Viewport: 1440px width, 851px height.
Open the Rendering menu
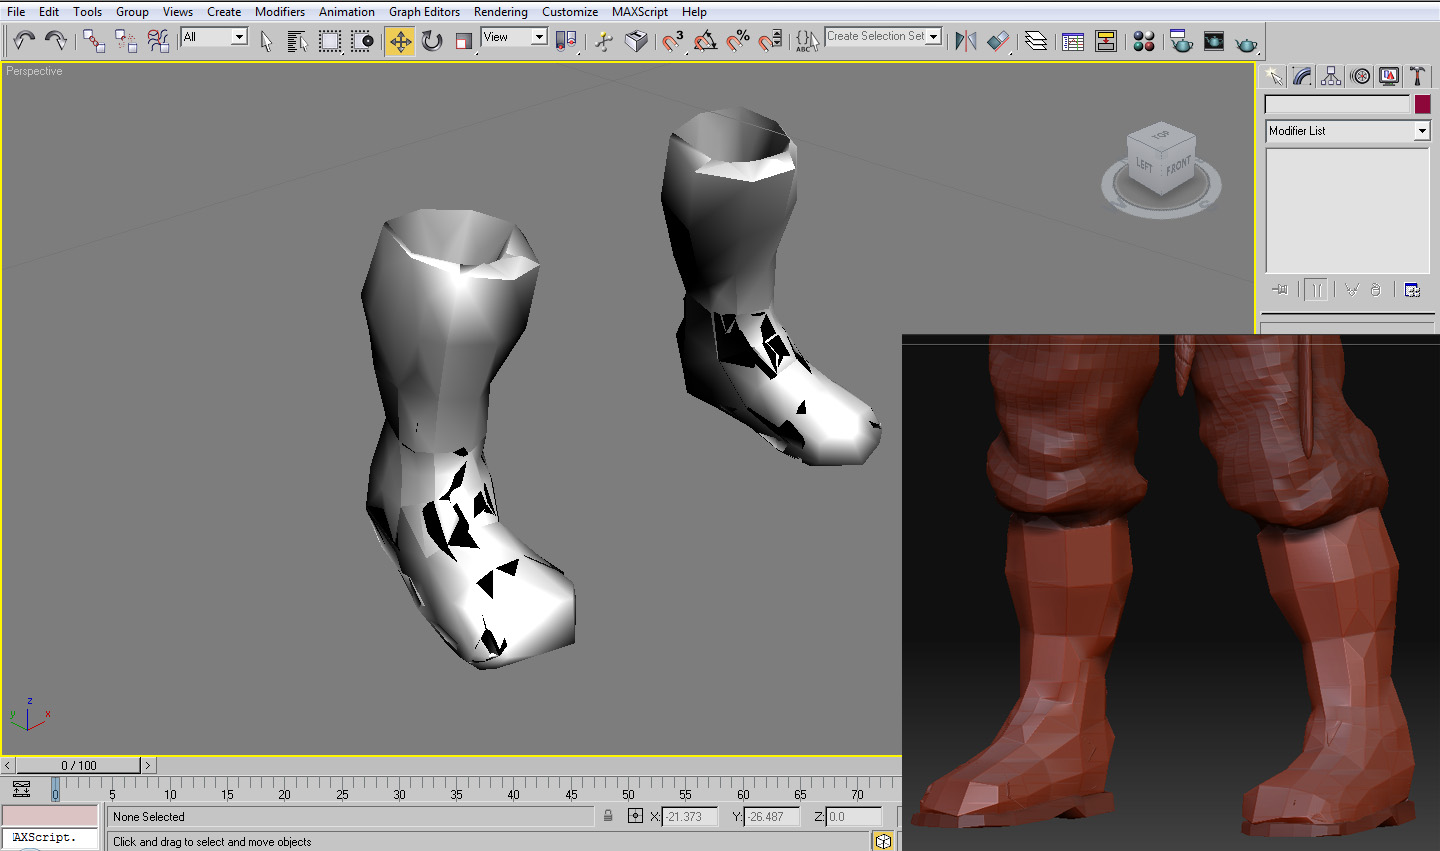point(500,12)
